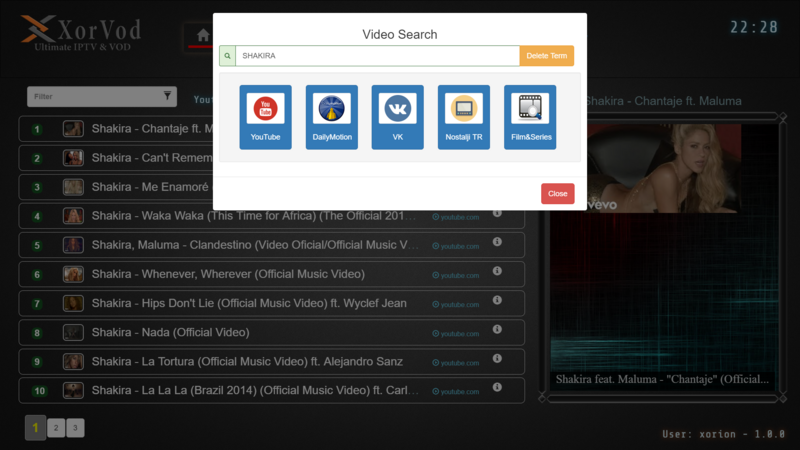
Task: Click preview caption Shakira feat. Maluma
Action: [662, 379]
